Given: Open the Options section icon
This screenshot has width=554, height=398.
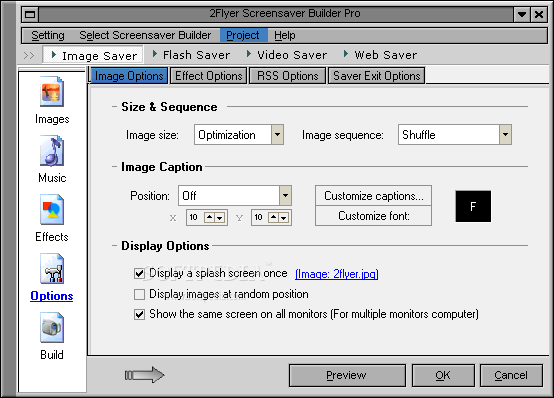Looking at the screenshot, I should (52, 269).
